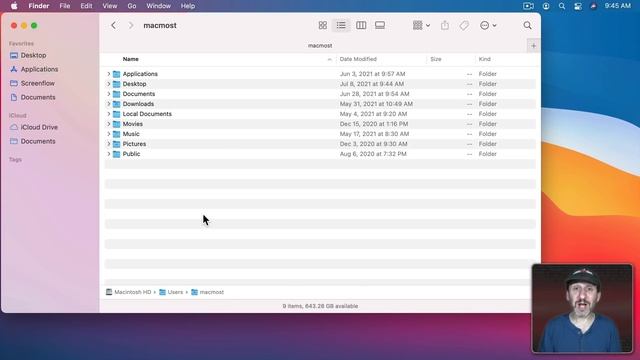Click Users in the path bar
640x360 pixels.
(x=171, y=292)
